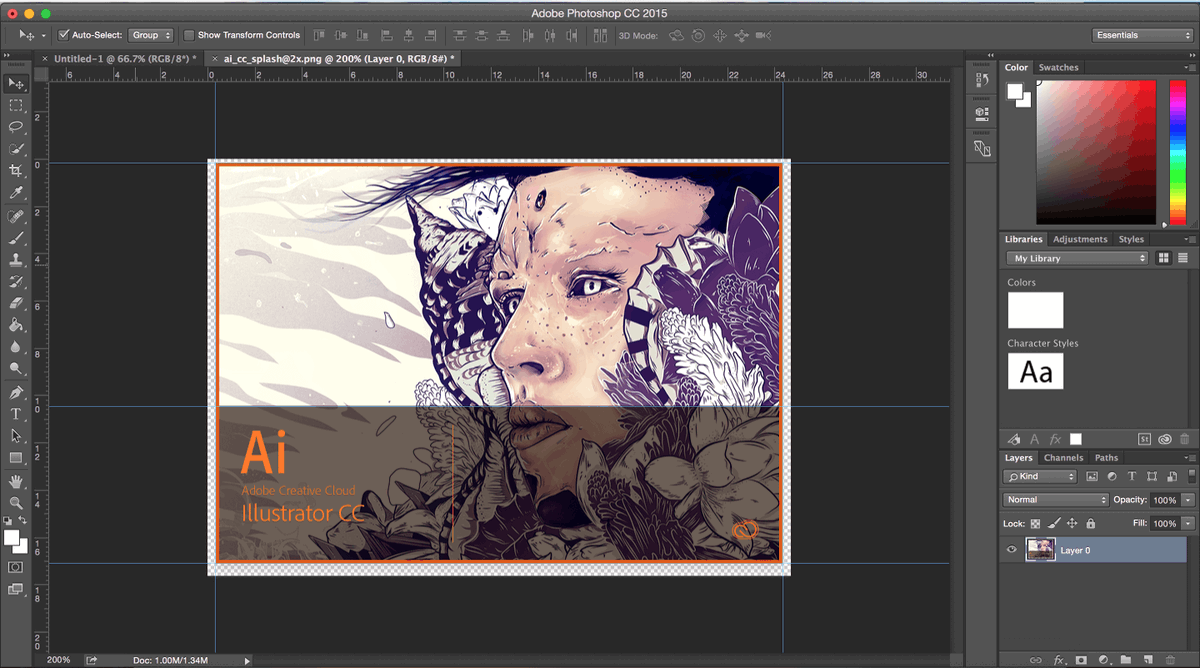Toggle pixel layer filter
The height and width of the screenshot is (668, 1200).
tap(1092, 477)
